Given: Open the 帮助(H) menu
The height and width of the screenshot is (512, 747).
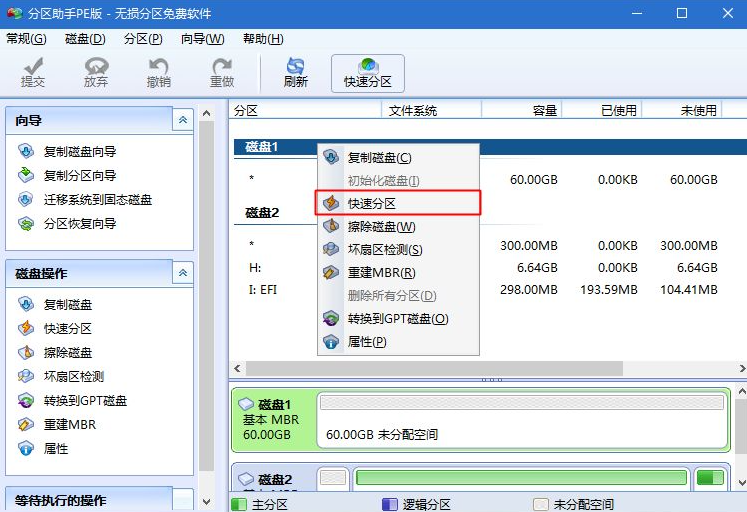Looking at the screenshot, I should 262,39.
